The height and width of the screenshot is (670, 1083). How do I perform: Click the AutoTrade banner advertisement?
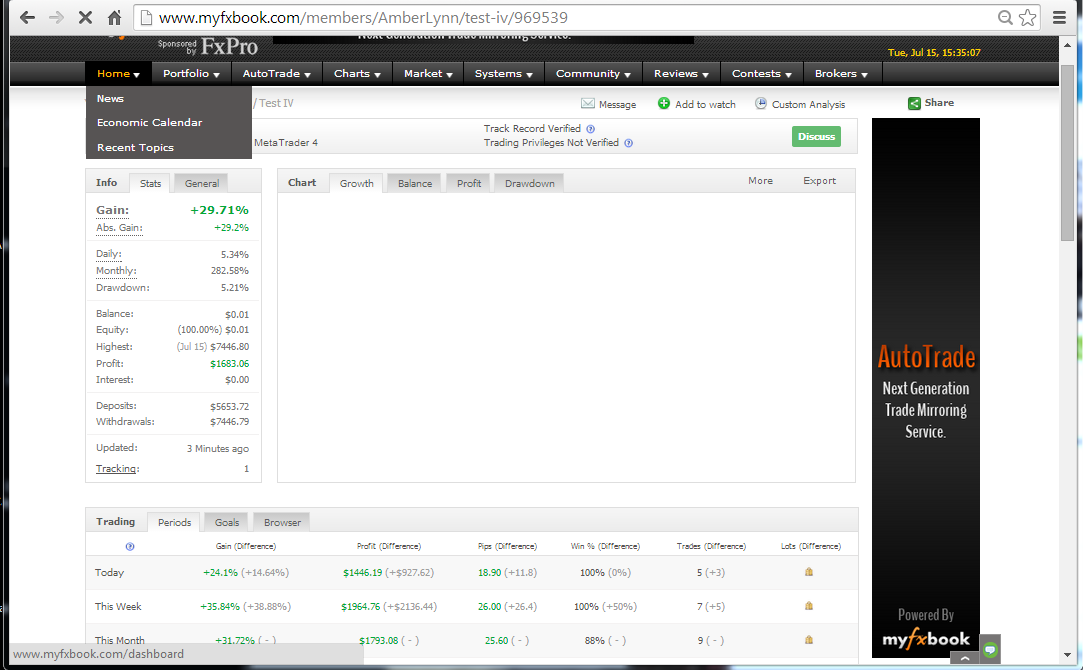click(926, 387)
